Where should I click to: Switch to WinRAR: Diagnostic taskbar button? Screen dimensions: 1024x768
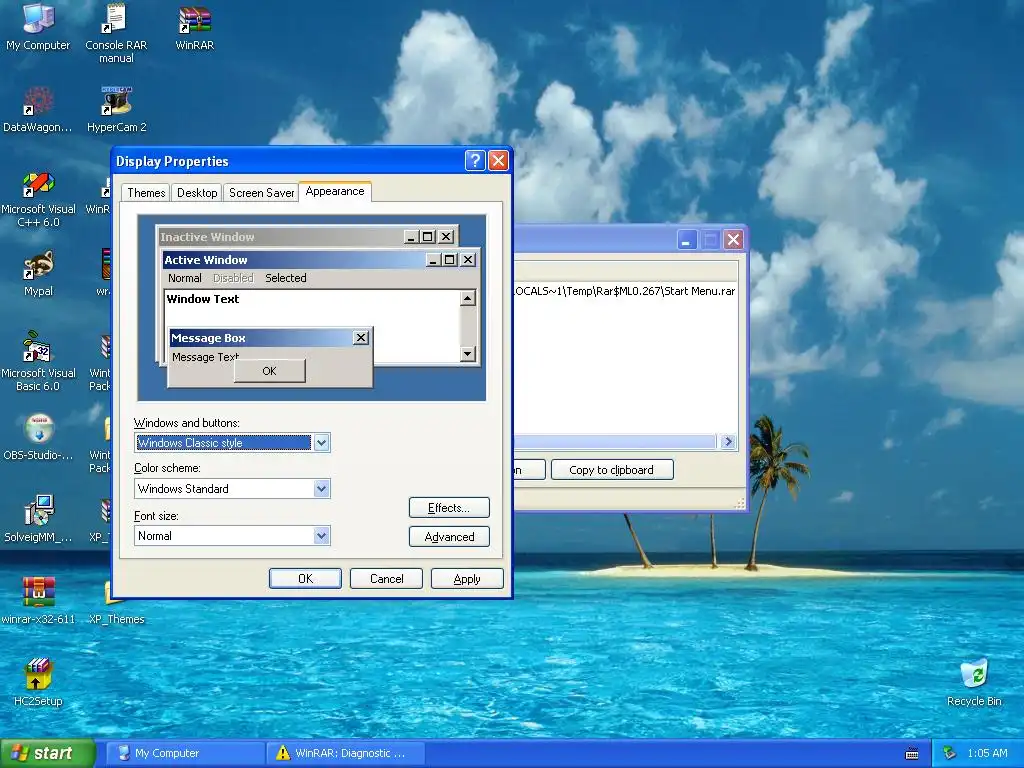(346, 754)
